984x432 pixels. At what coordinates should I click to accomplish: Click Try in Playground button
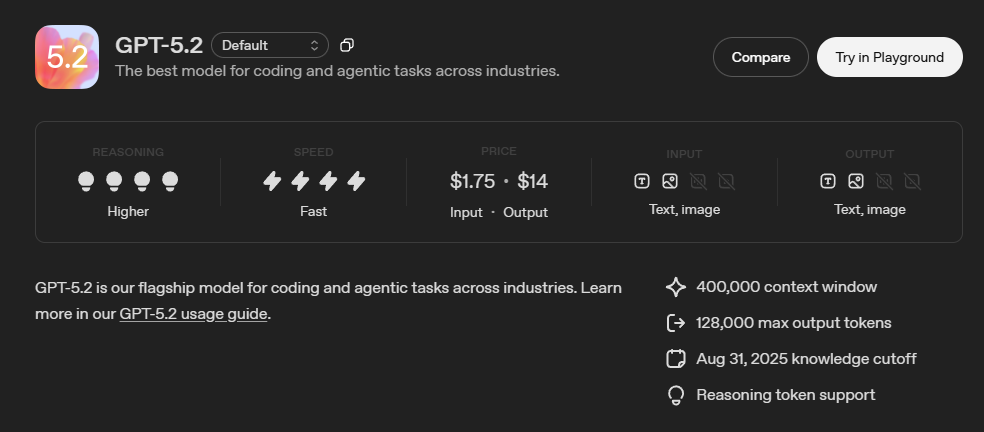tap(889, 57)
